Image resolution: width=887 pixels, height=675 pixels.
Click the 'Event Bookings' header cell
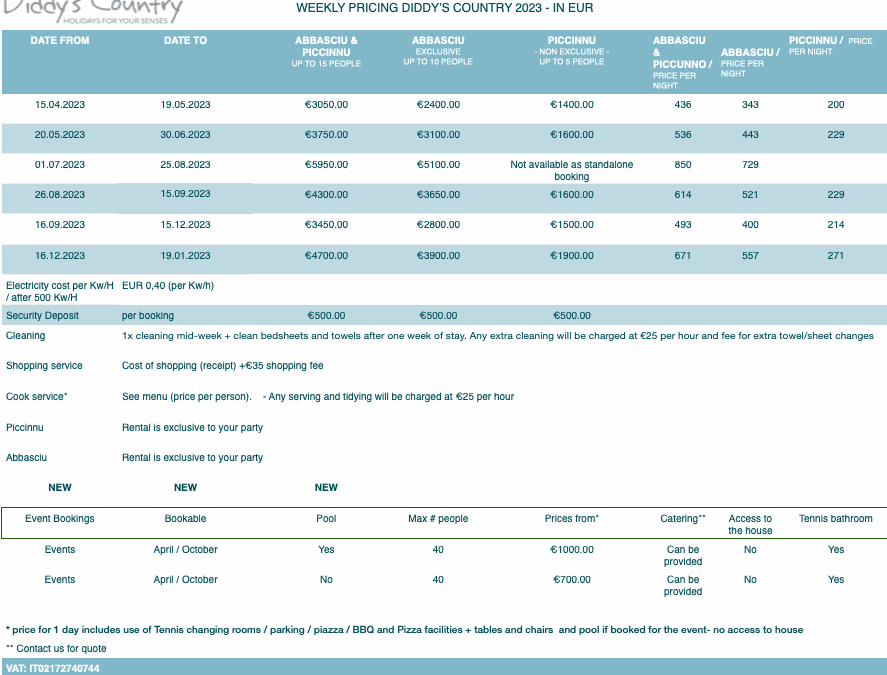(60, 519)
